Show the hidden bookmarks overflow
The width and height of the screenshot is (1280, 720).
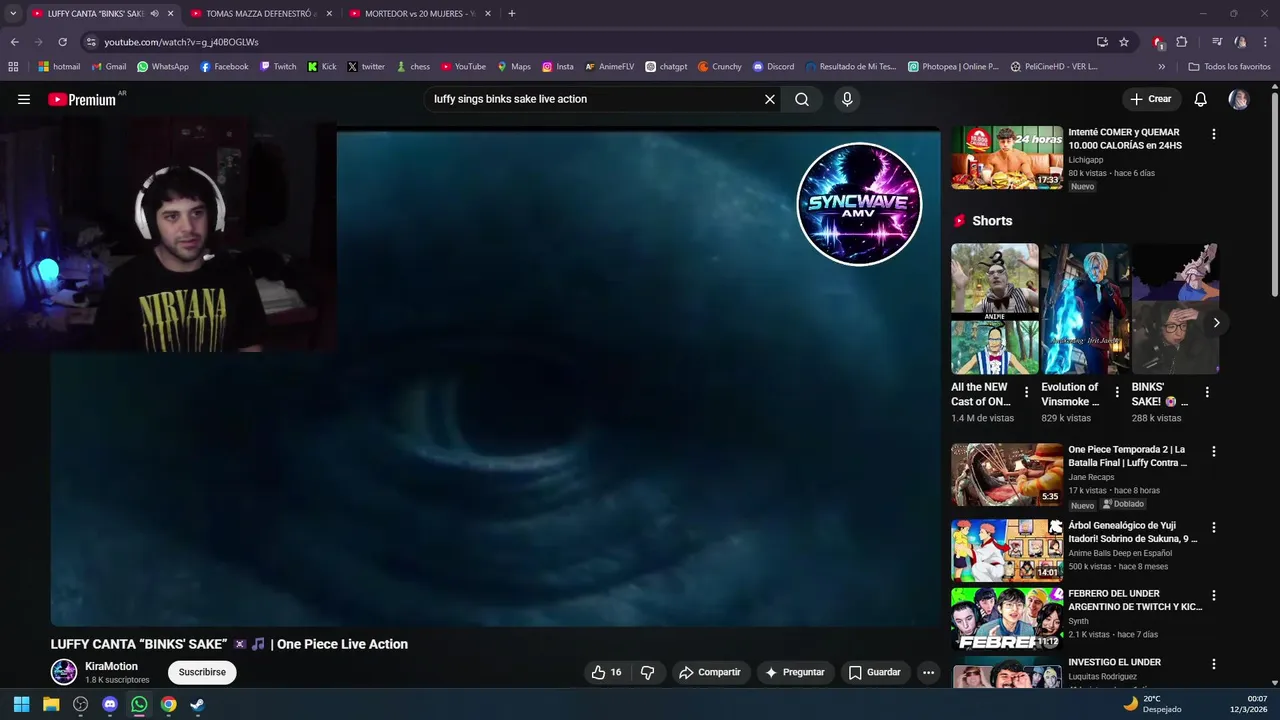[x=1161, y=67]
